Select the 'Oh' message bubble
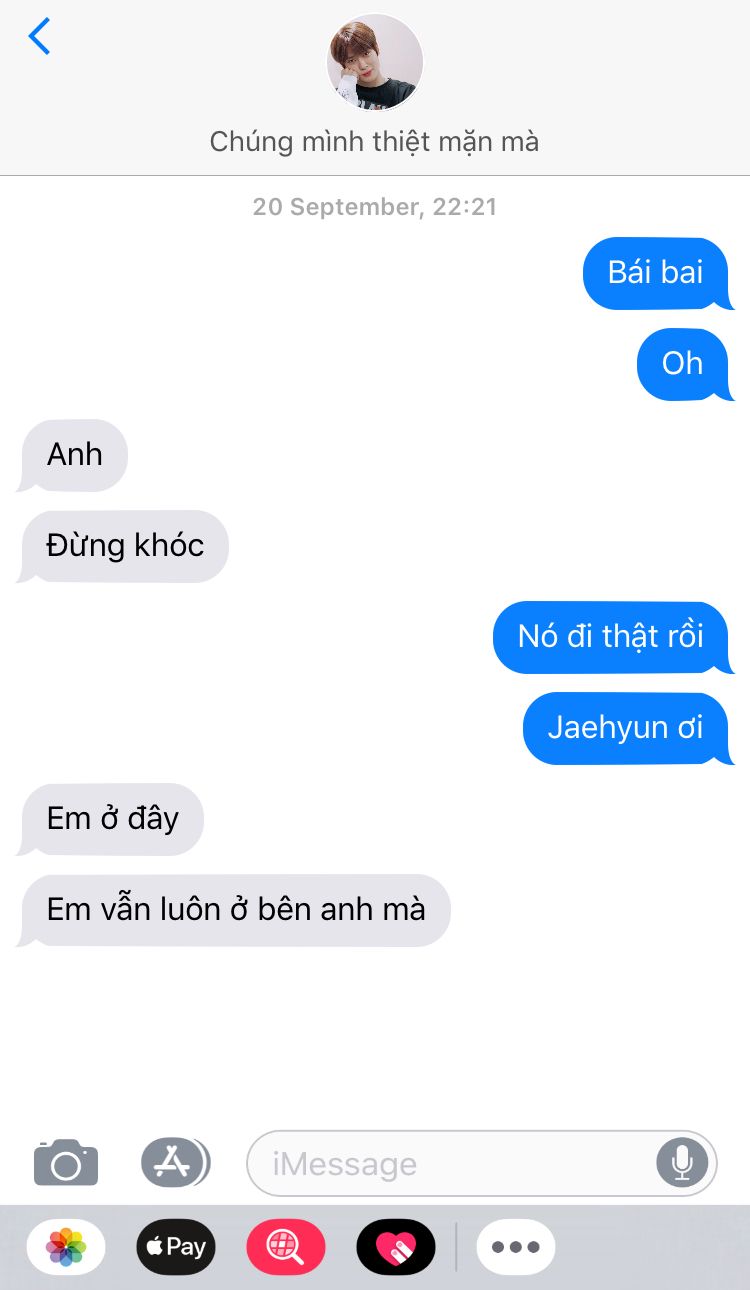 pos(684,364)
